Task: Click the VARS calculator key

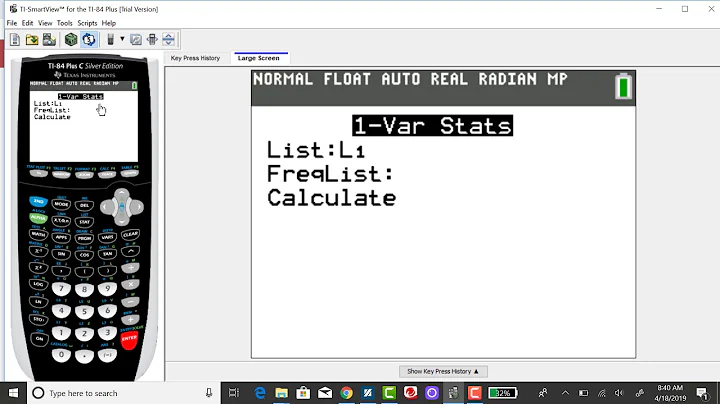Action: 107,237
